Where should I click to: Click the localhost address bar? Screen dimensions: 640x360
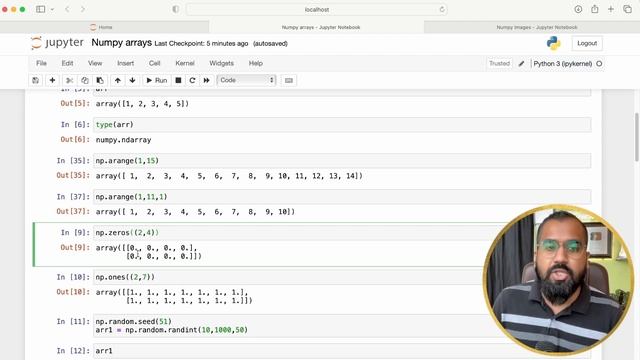click(317, 9)
